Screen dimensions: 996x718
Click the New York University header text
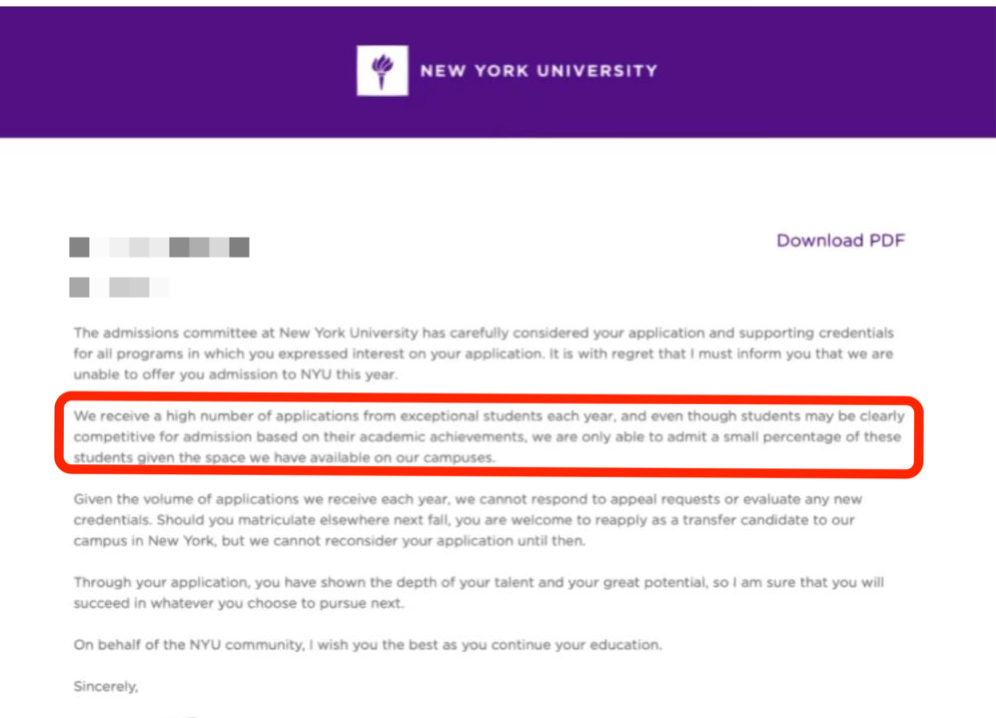click(x=539, y=71)
